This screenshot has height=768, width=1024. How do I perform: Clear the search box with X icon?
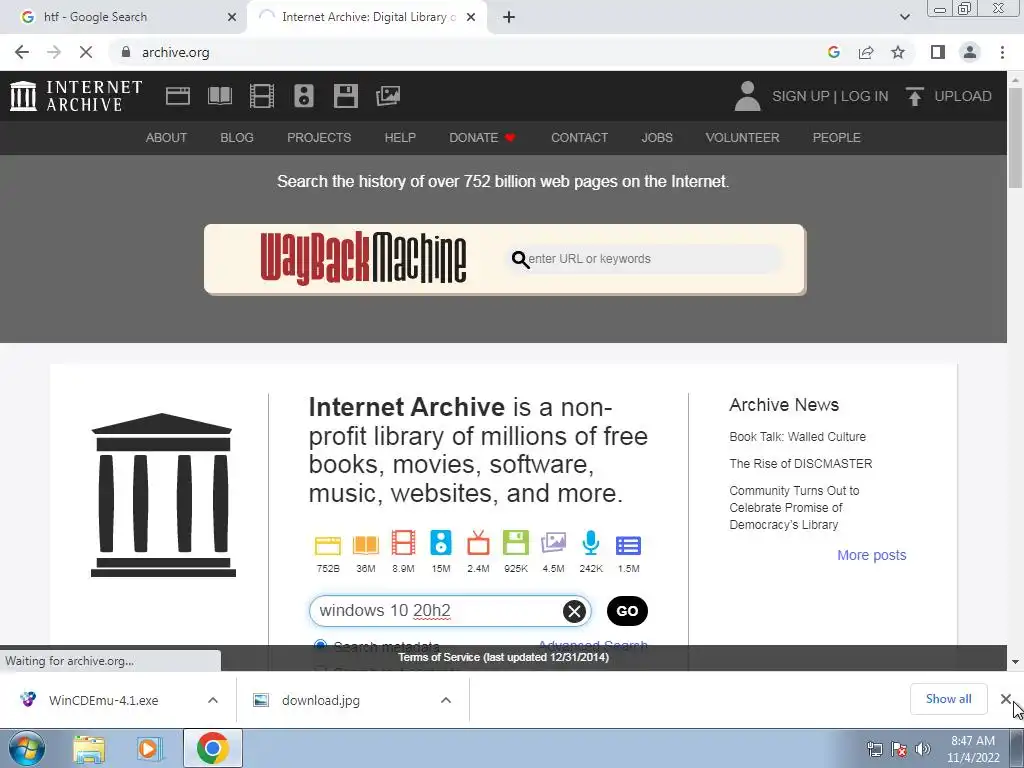[x=574, y=611]
